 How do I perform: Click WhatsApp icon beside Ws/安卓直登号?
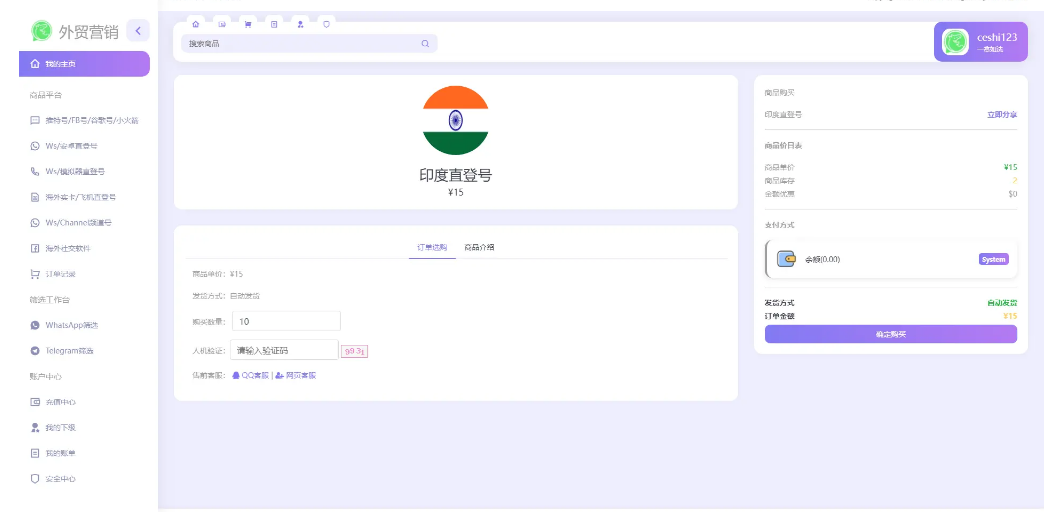35,146
